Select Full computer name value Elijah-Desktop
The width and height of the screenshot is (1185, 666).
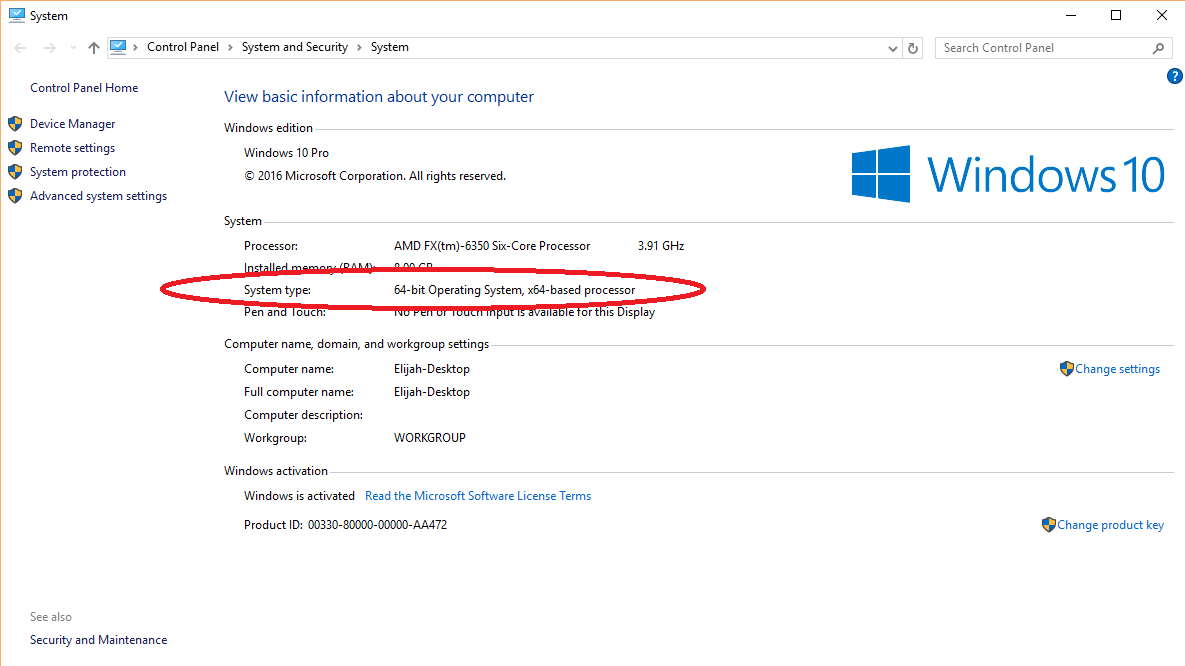click(432, 392)
